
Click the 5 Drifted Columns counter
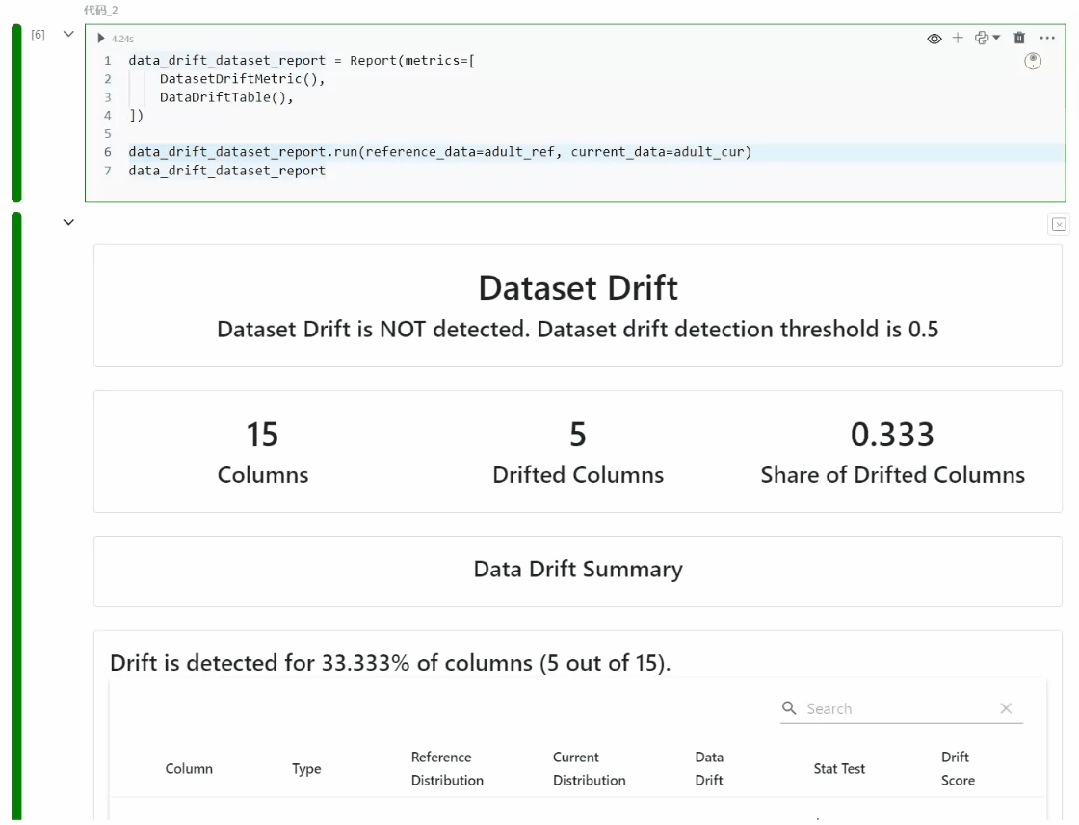click(x=578, y=452)
